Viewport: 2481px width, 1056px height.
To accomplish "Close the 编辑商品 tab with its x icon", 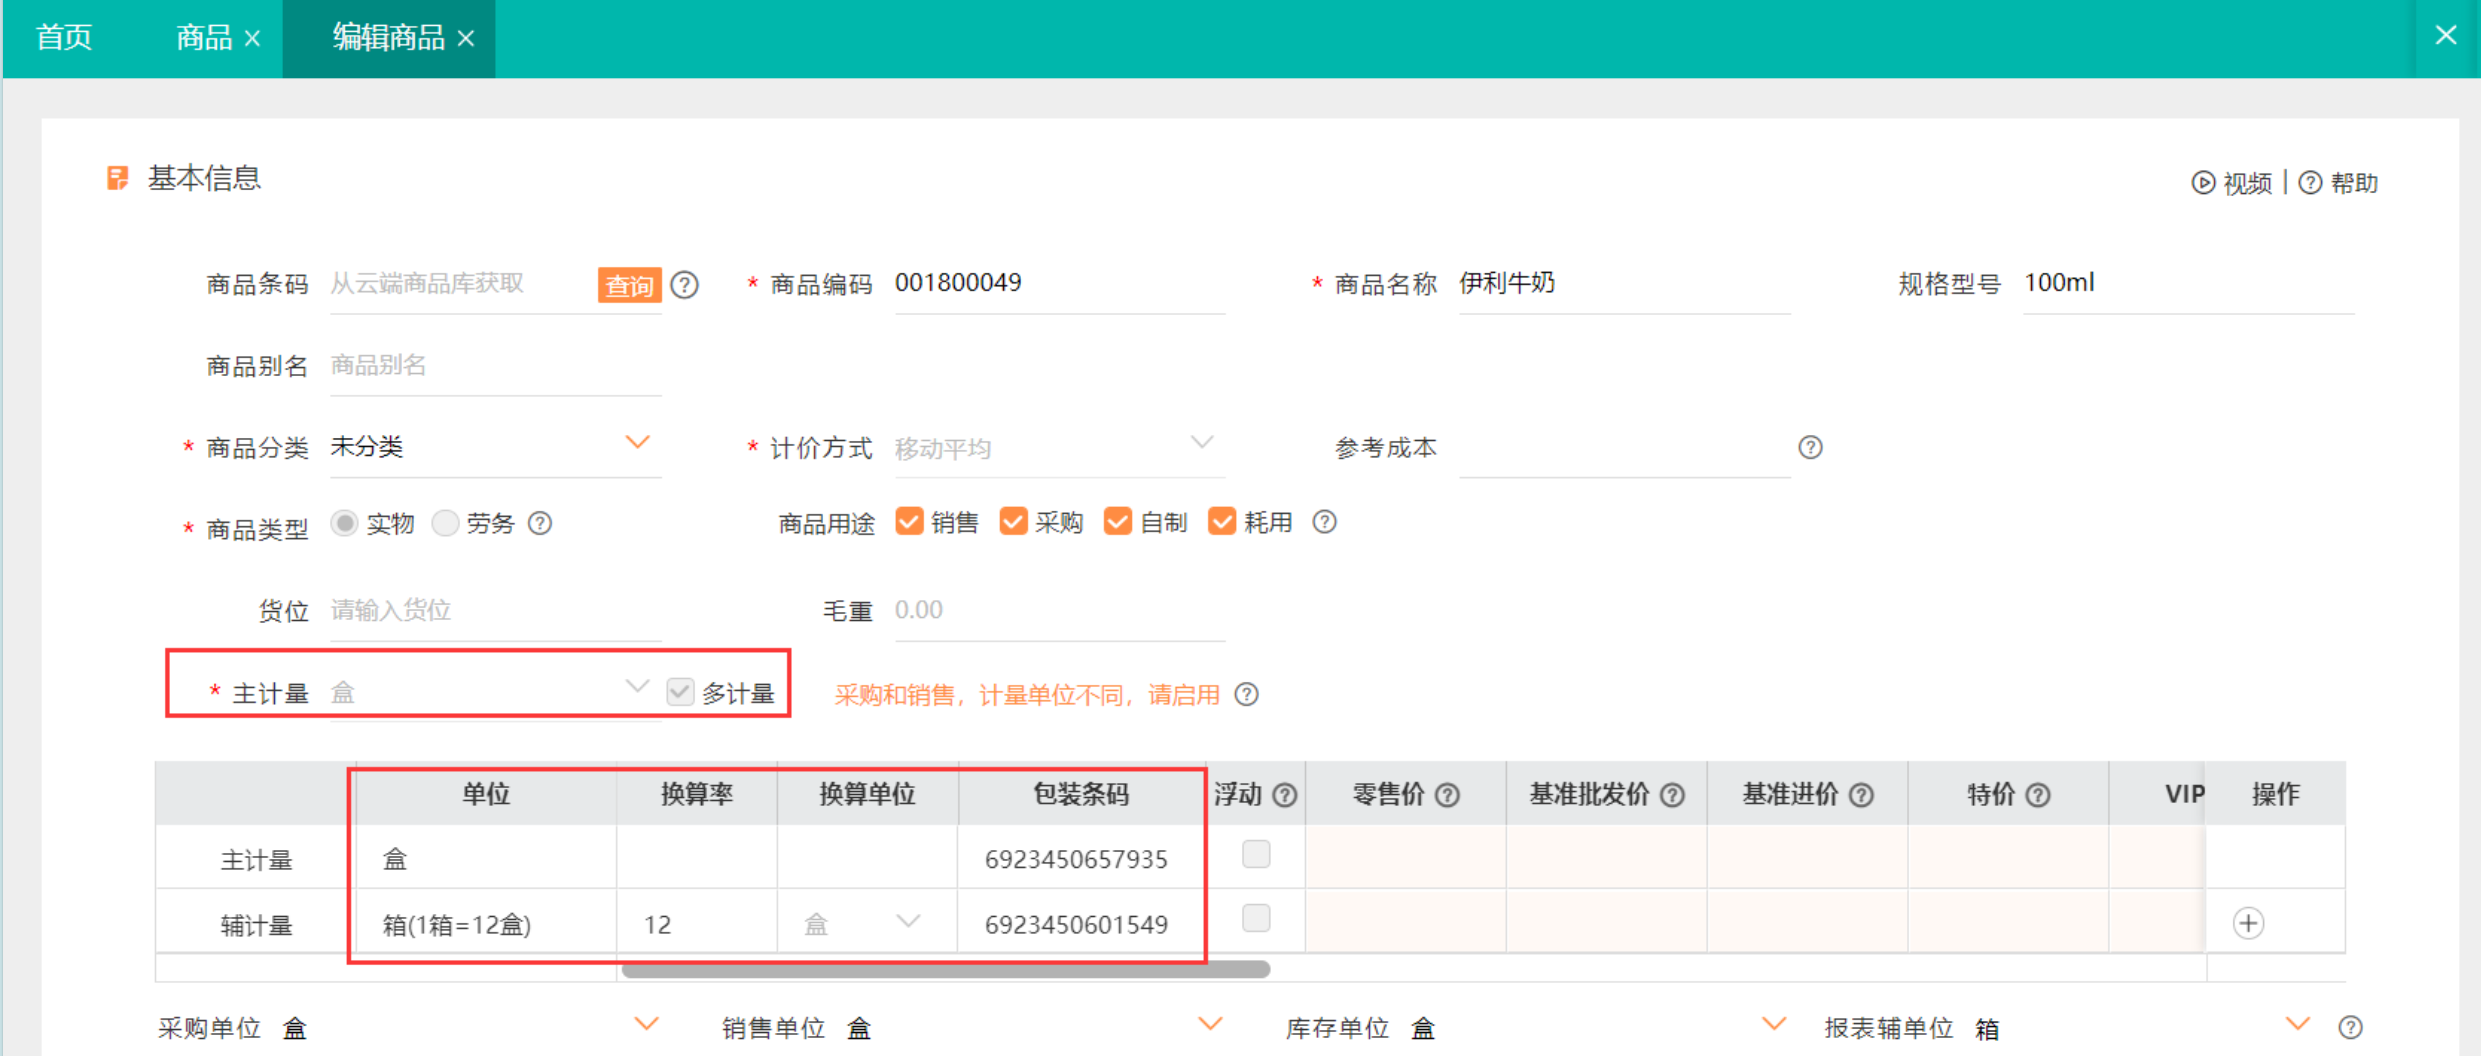I will 466,39.
